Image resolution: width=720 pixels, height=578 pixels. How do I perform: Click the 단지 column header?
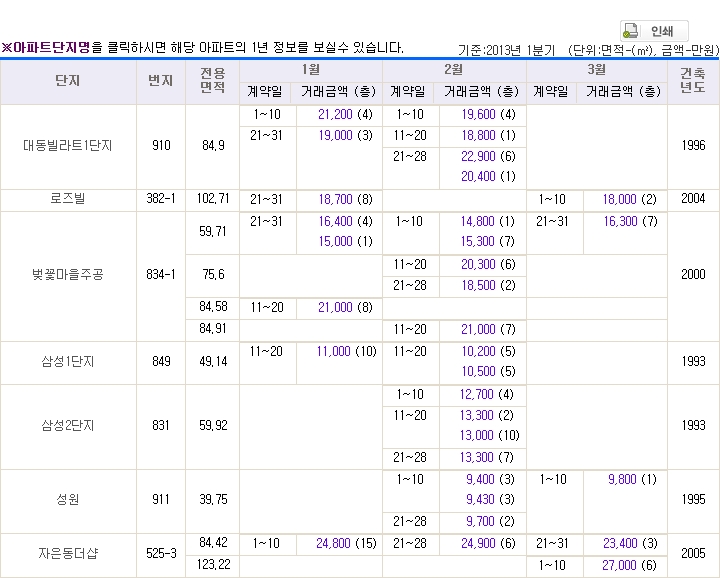(x=68, y=81)
